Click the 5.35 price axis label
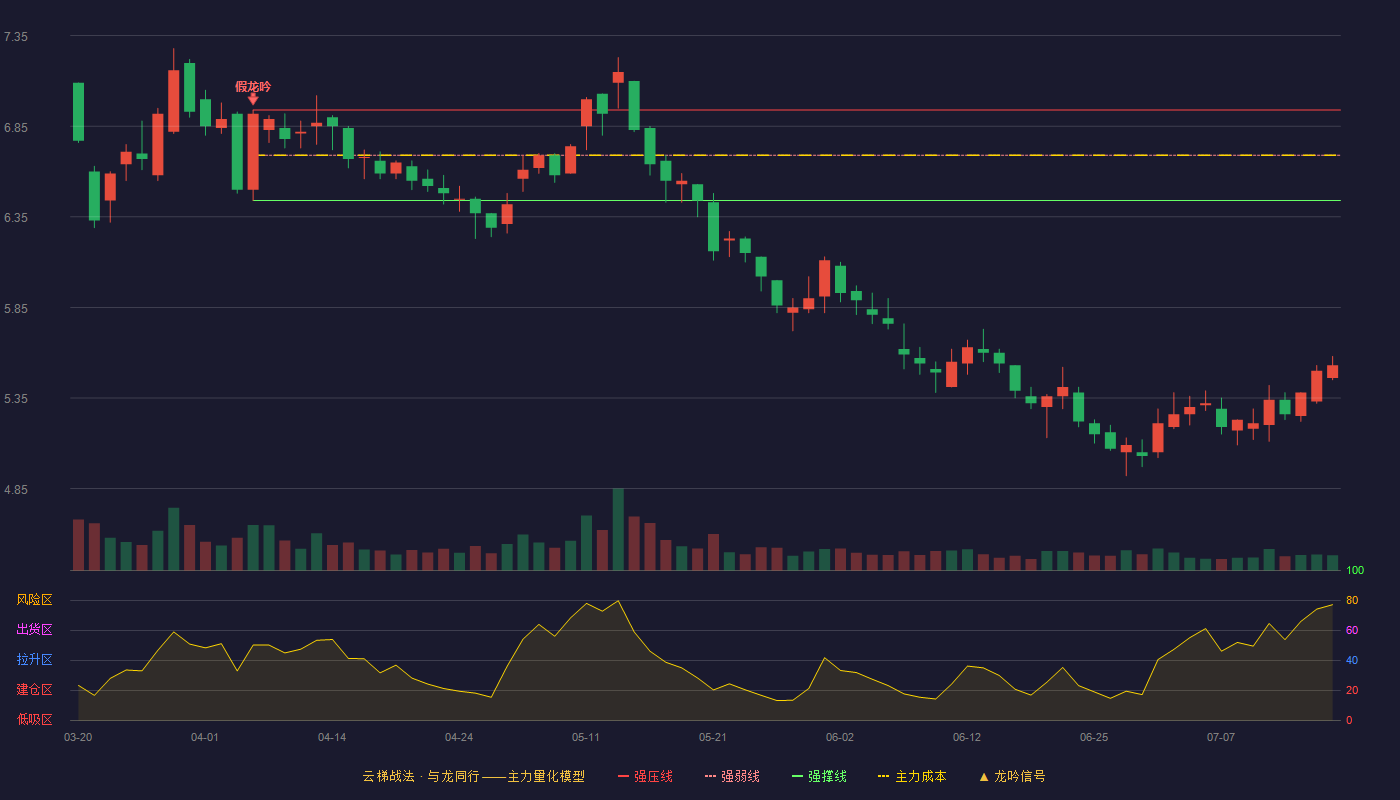The height and width of the screenshot is (800, 1400). click(x=16, y=398)
